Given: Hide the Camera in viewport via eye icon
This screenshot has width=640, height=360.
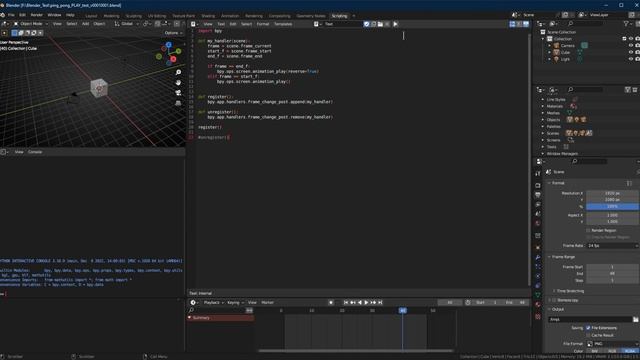Looking at the screenshot, I should tap(631, 45).
